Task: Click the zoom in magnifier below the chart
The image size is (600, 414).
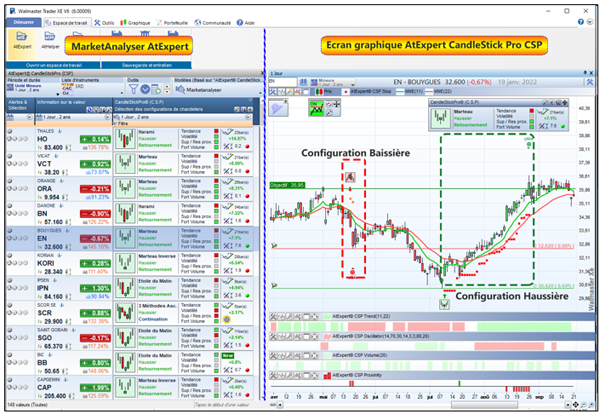Action: click(590, 405)
